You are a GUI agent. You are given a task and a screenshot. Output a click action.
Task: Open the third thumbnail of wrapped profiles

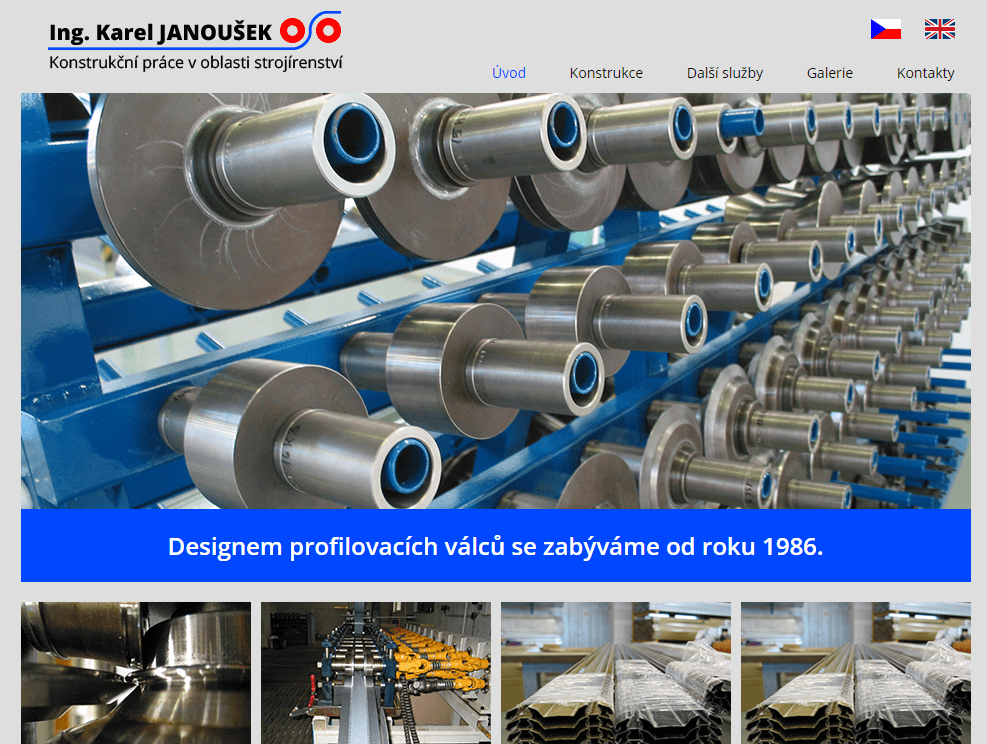coord(616,673)
